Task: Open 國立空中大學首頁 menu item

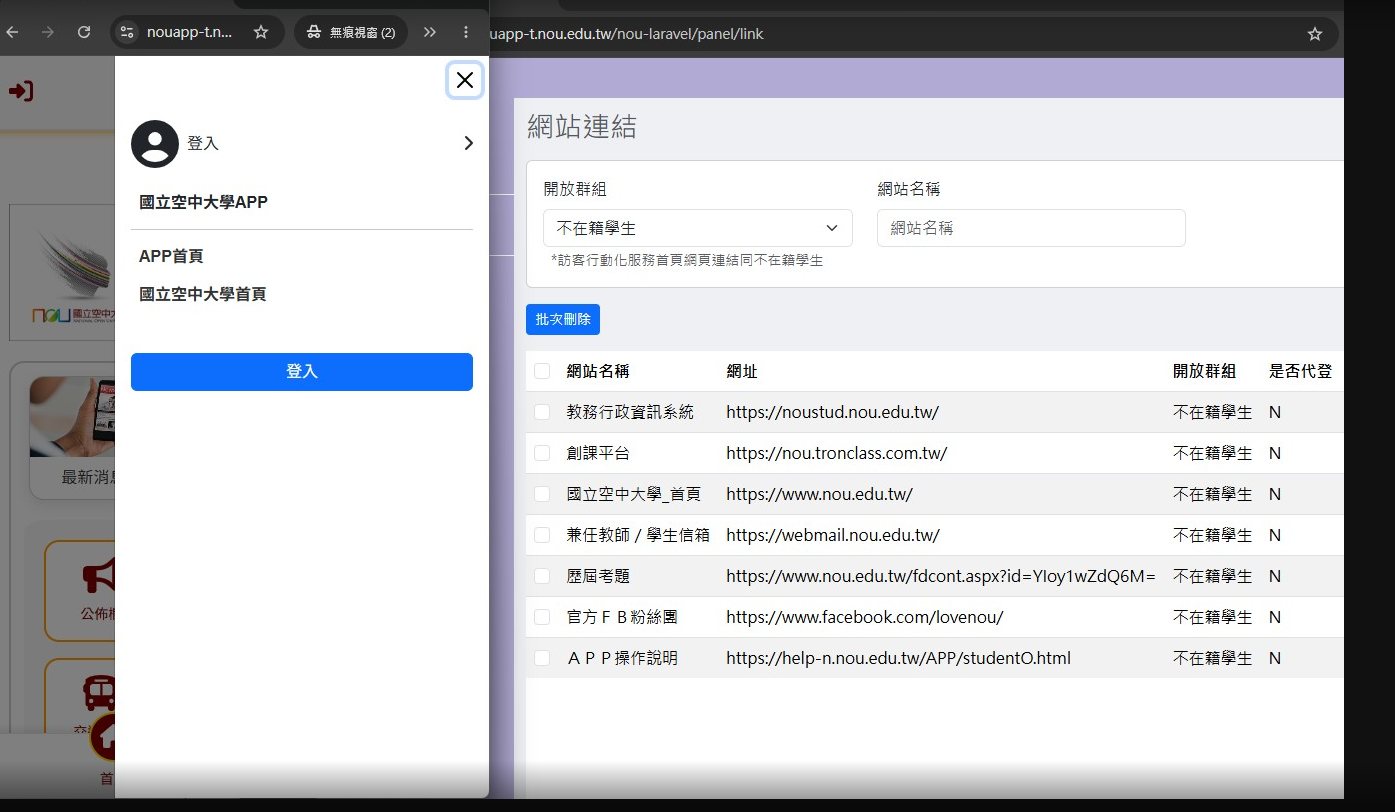Action: point(203,294)
